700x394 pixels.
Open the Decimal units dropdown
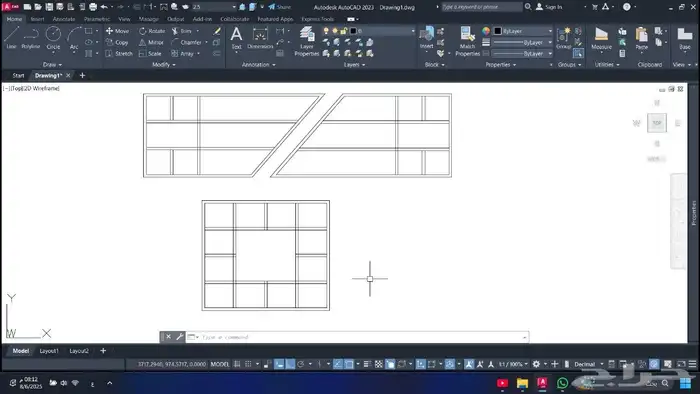[x=588, y=364]
